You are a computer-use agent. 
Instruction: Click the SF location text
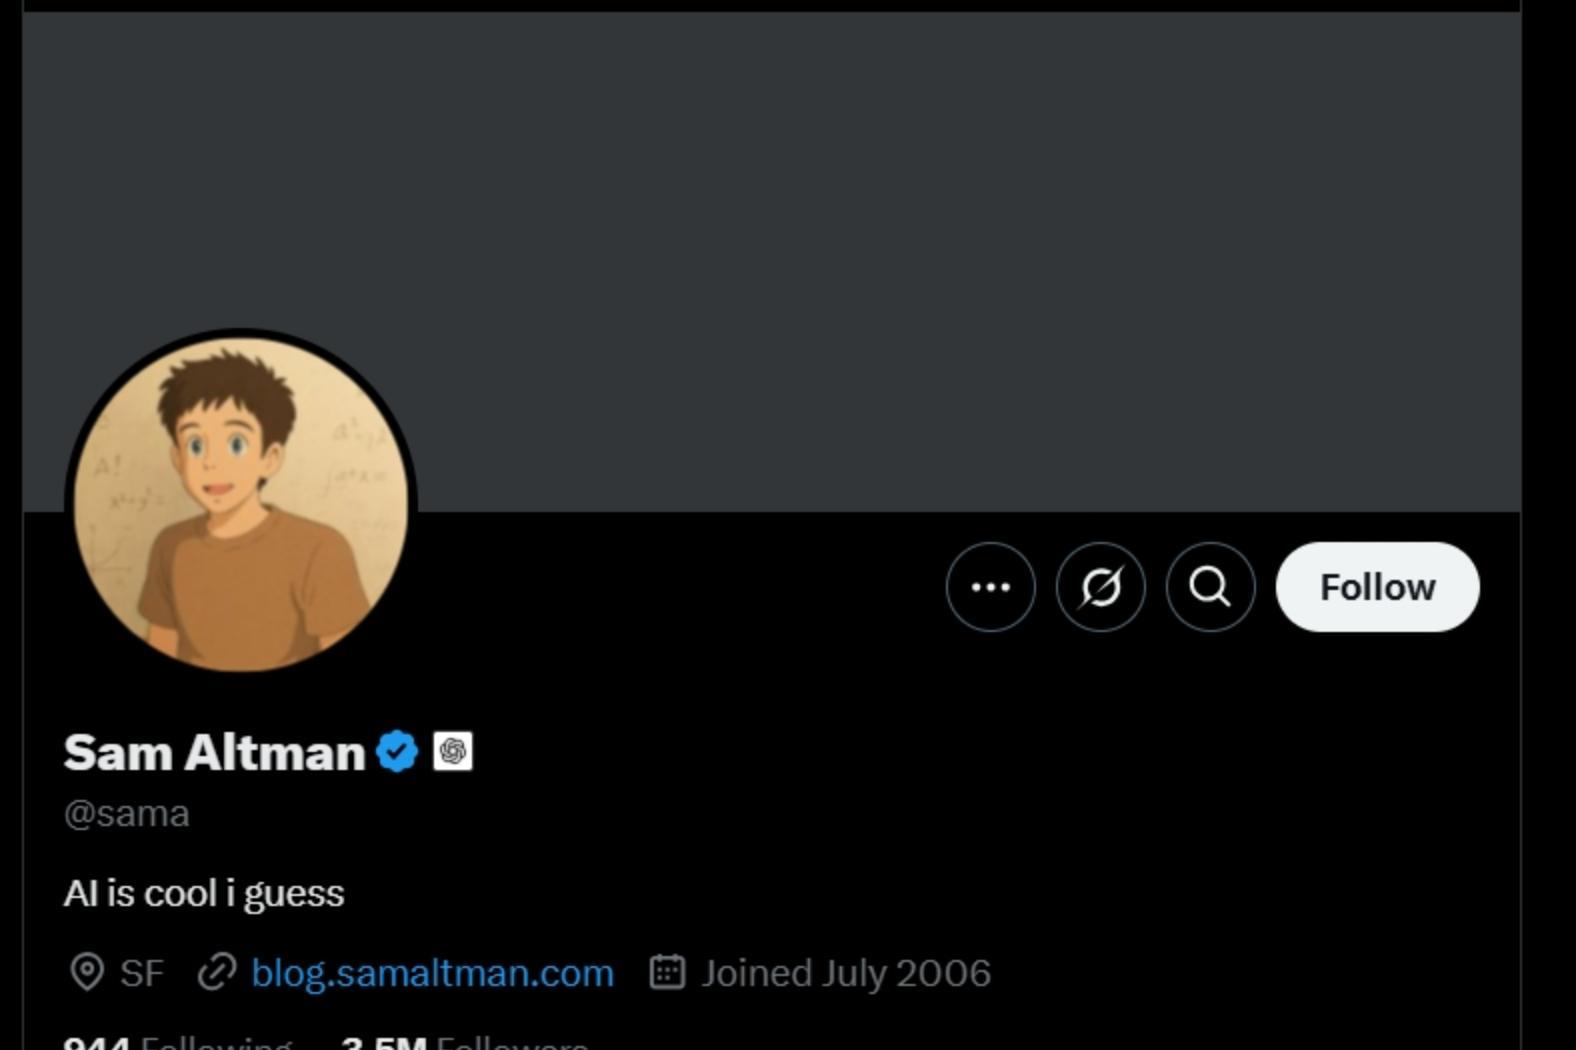click(142, 973)
